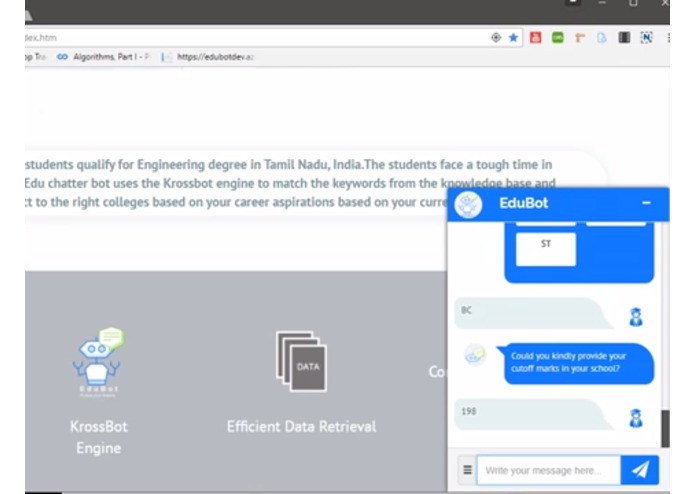Minimize the EduBot chat widget

(x=646, y=203)
